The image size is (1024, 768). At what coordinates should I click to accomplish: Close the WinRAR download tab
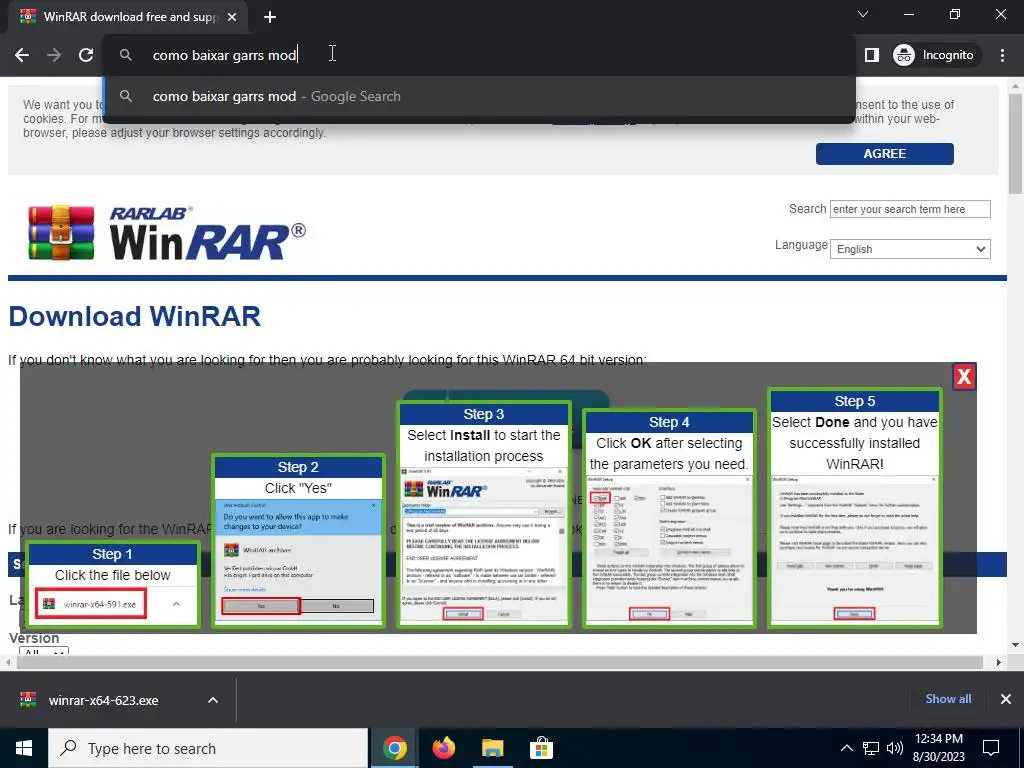click(x=232, y=17)
